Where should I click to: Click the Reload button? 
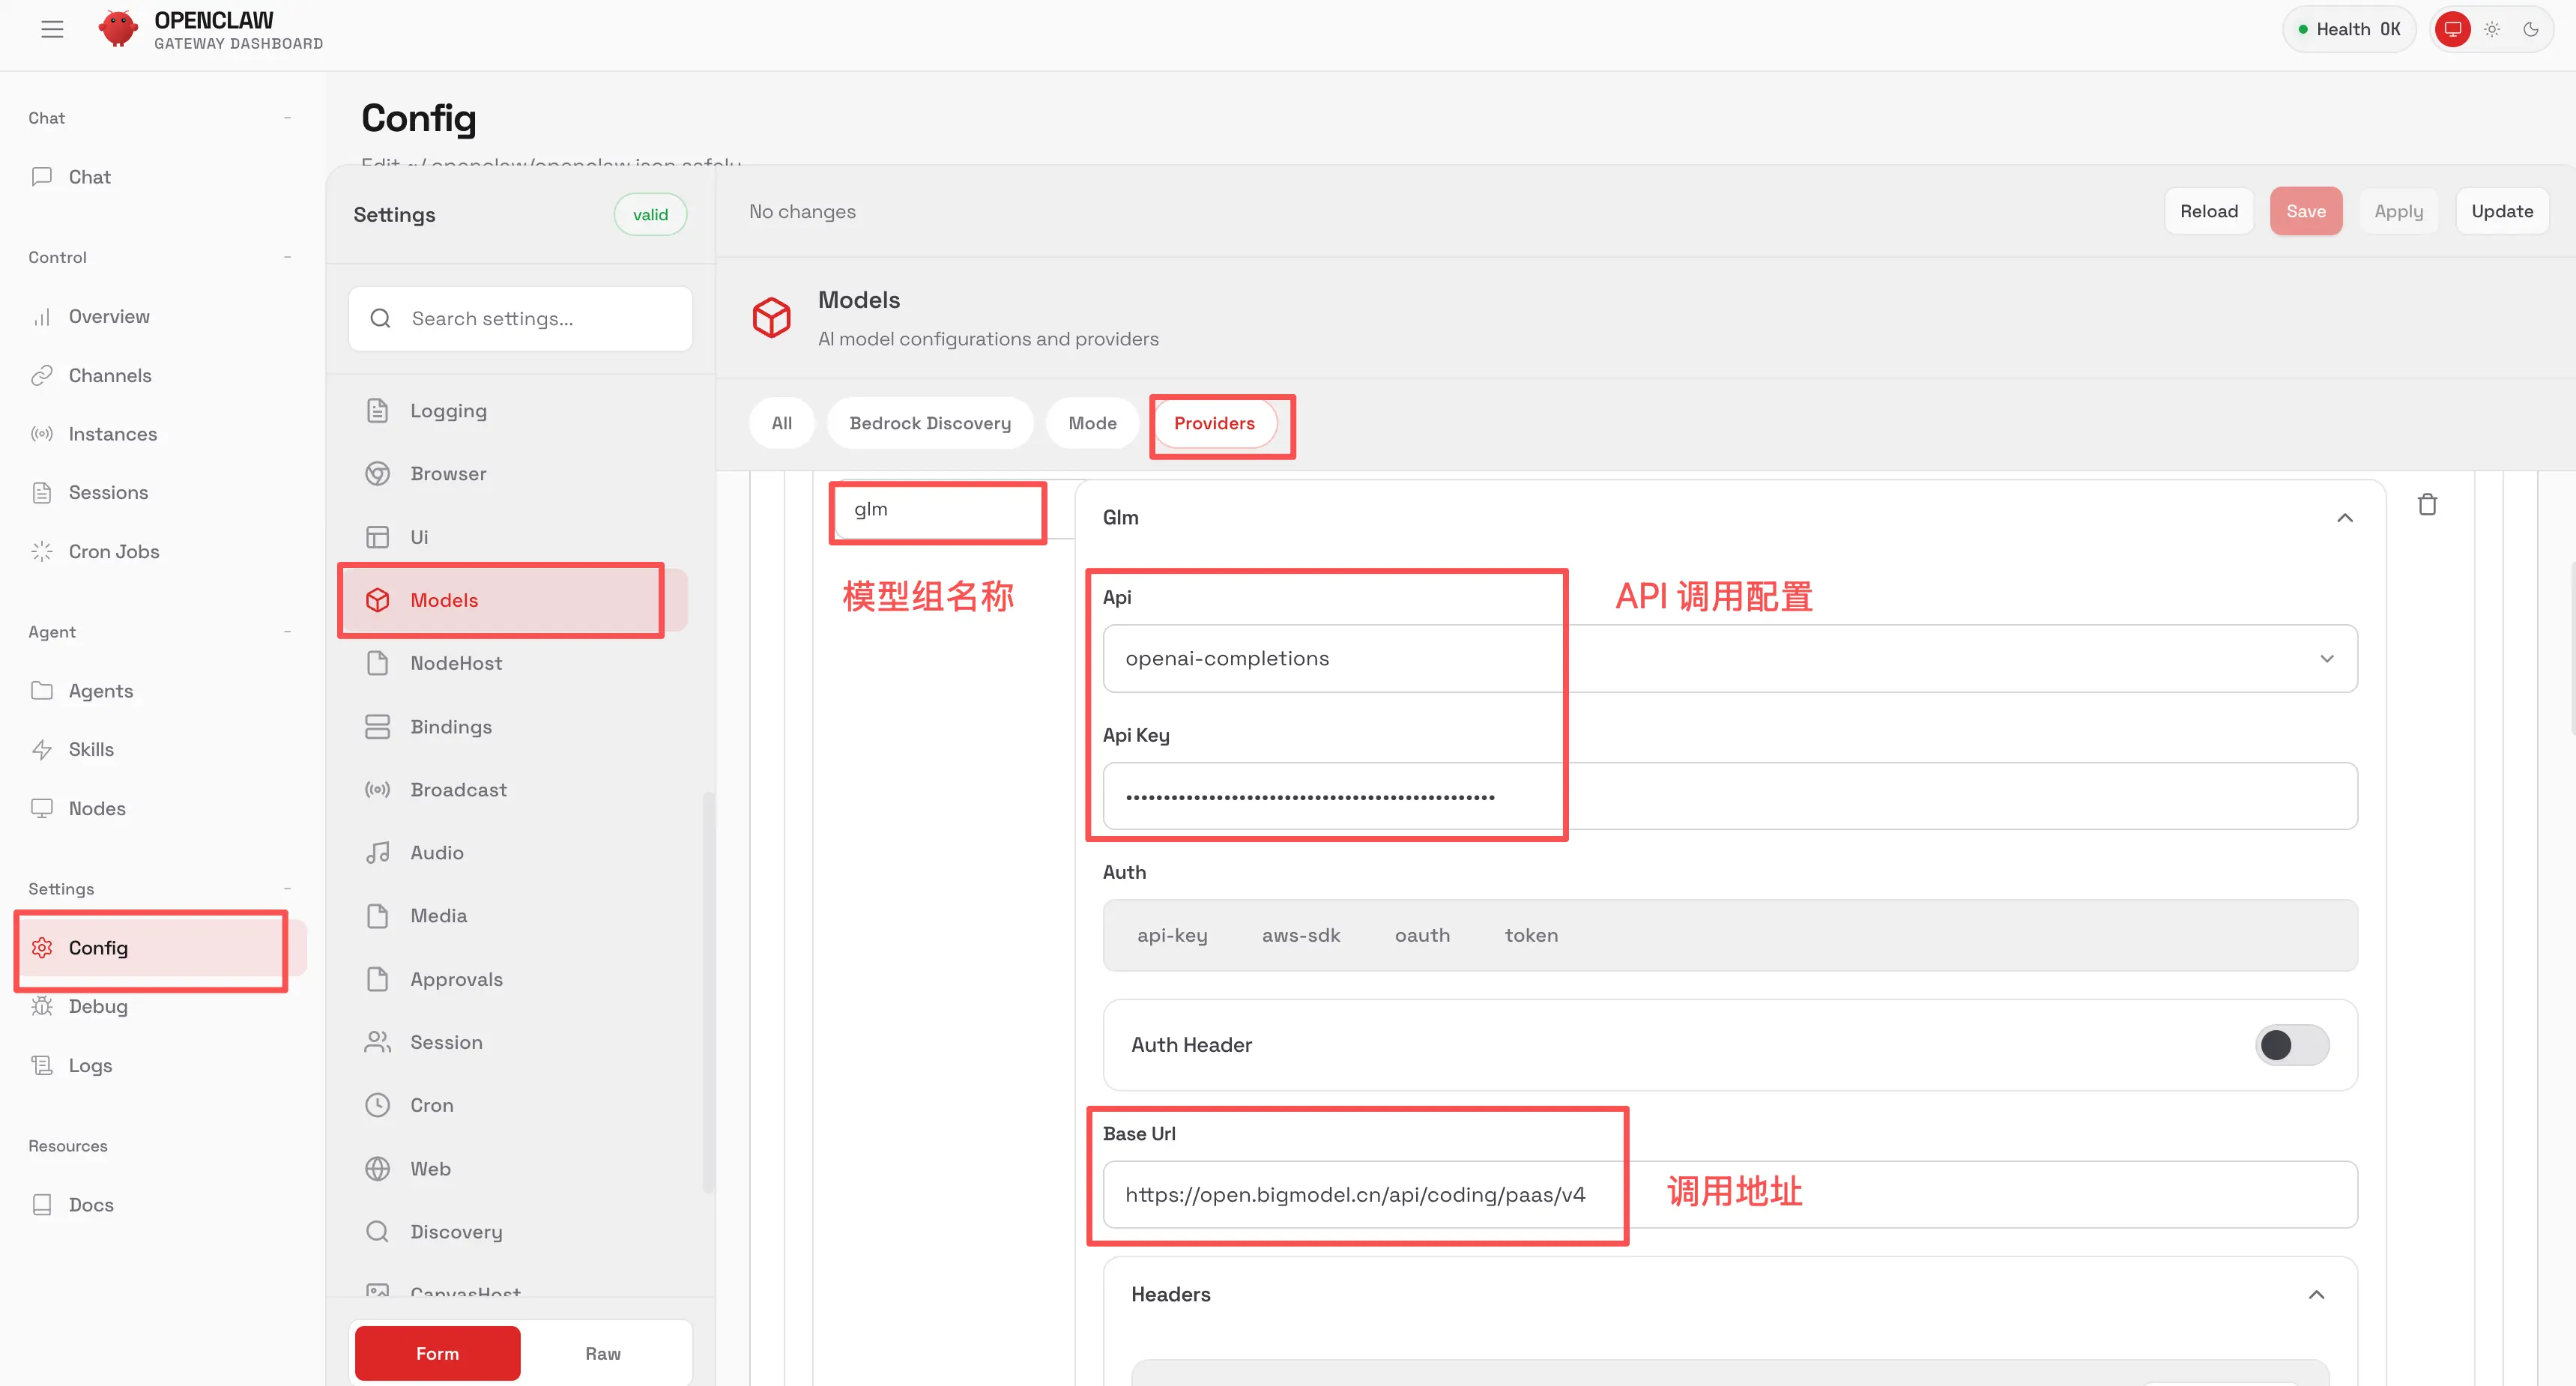pos(2208,211)
